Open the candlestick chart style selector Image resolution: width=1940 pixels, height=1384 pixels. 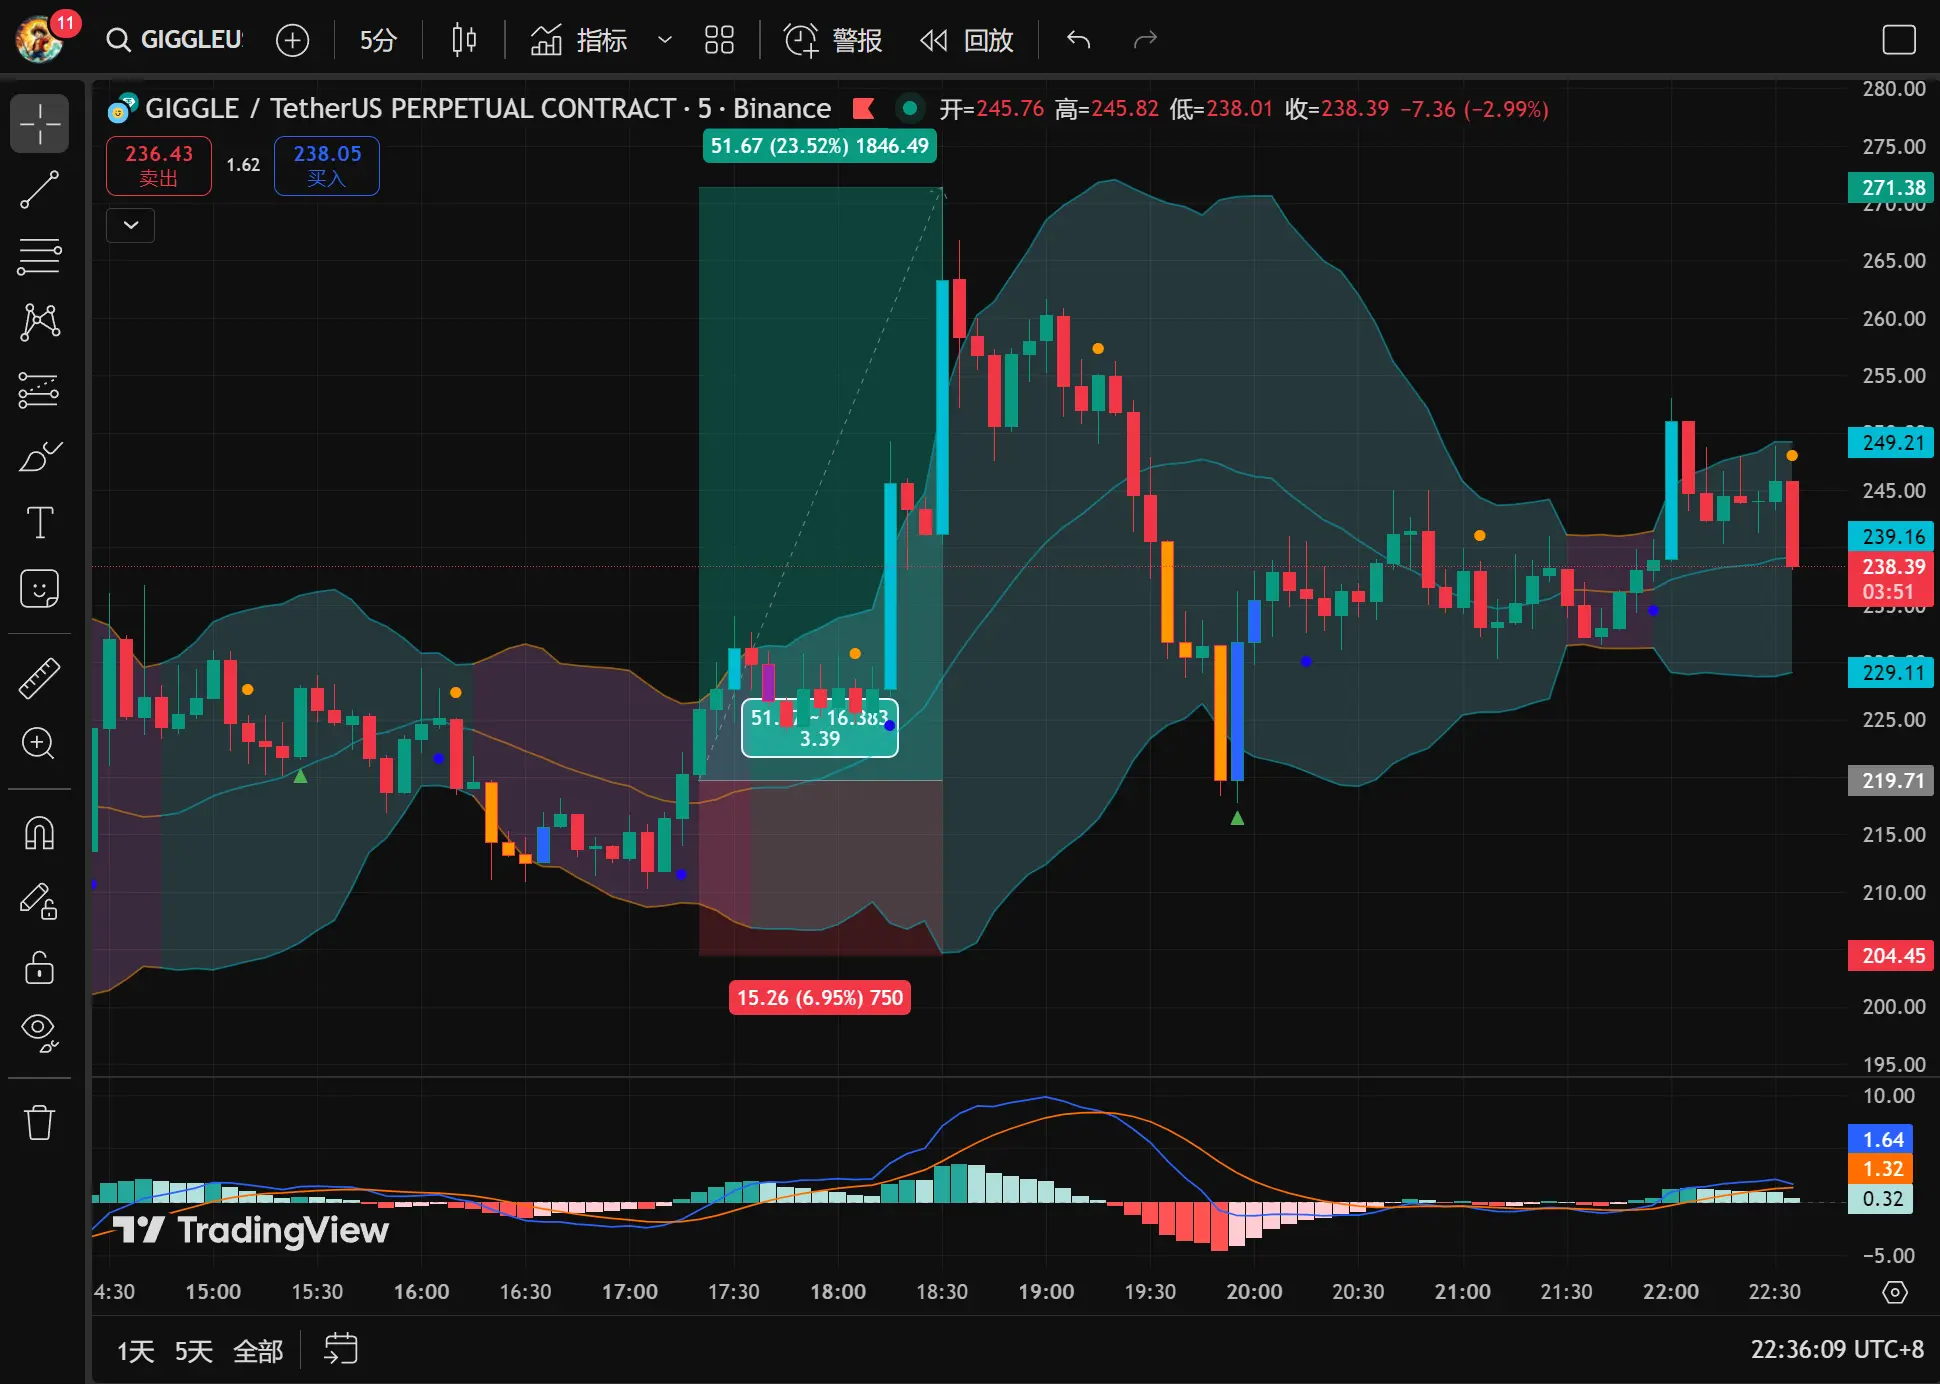coord(463,40)
